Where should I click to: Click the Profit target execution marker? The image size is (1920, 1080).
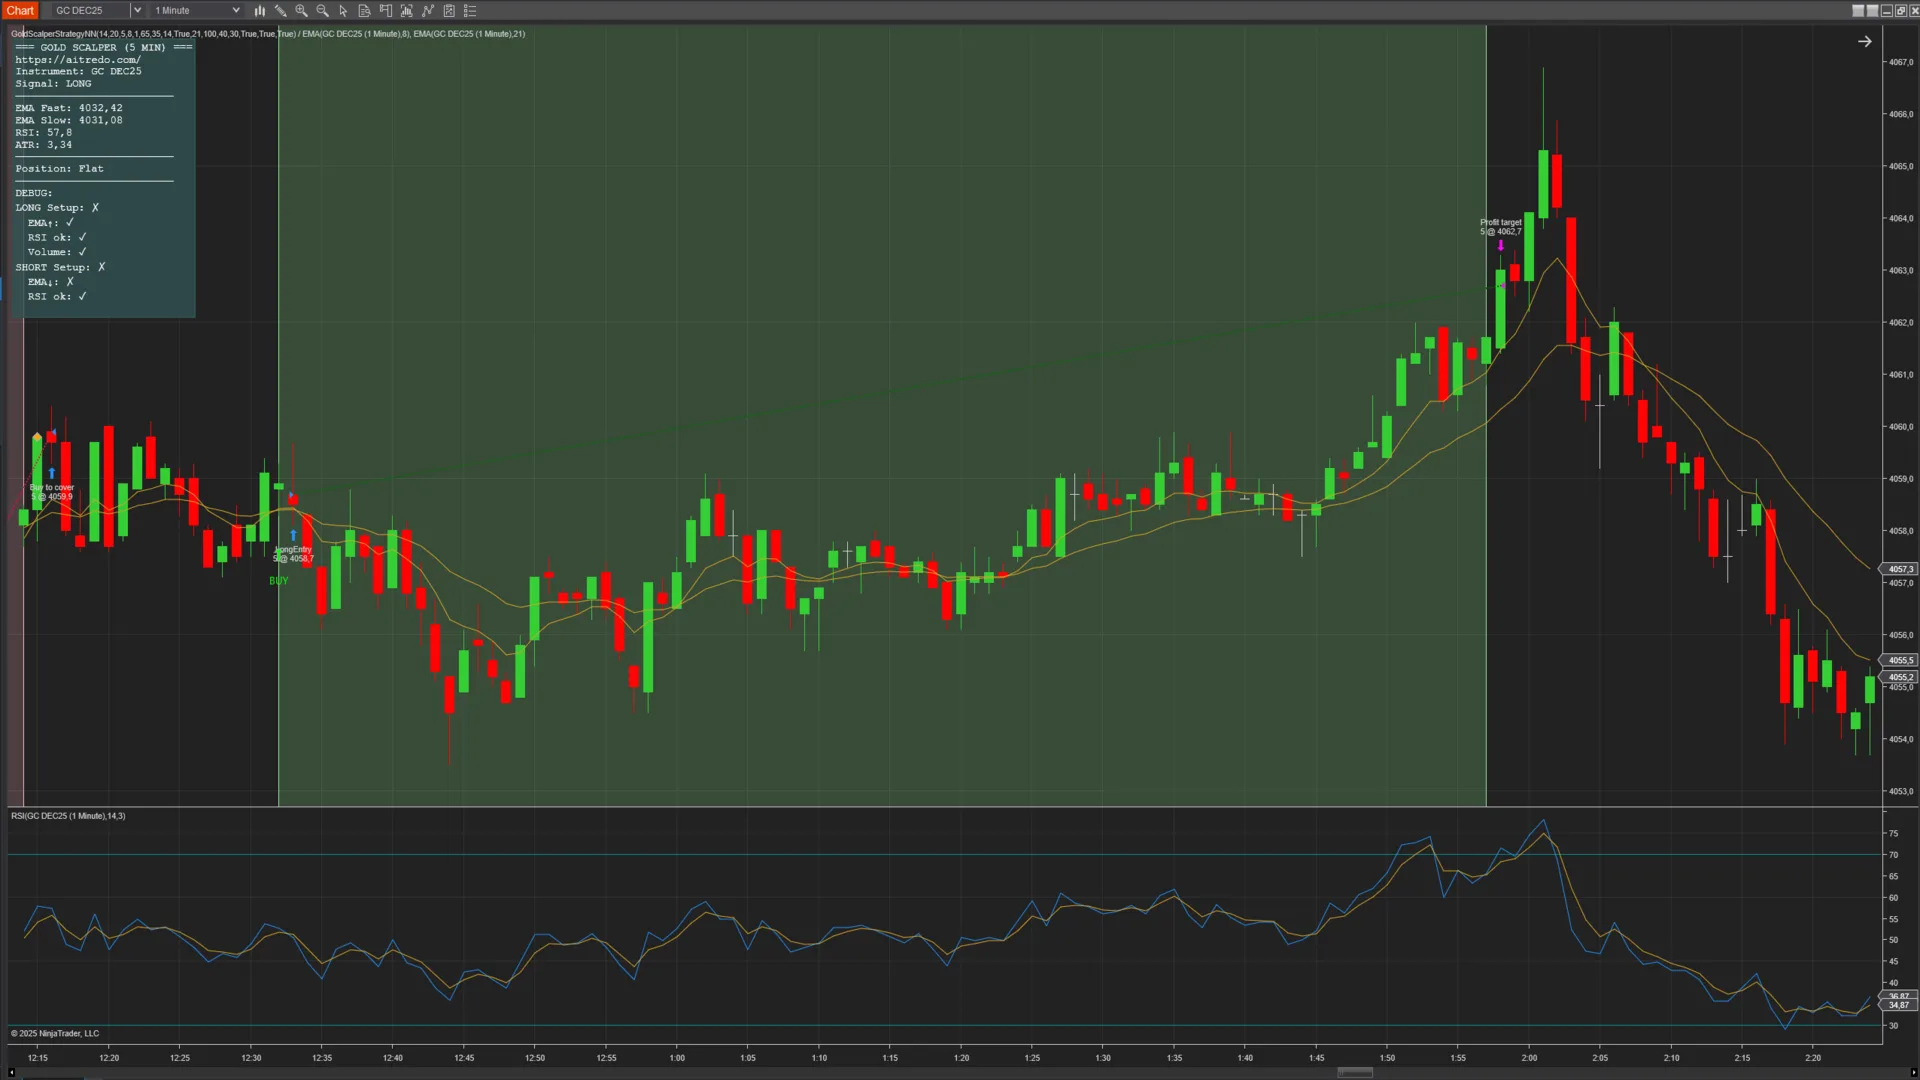pos(1500,245)
